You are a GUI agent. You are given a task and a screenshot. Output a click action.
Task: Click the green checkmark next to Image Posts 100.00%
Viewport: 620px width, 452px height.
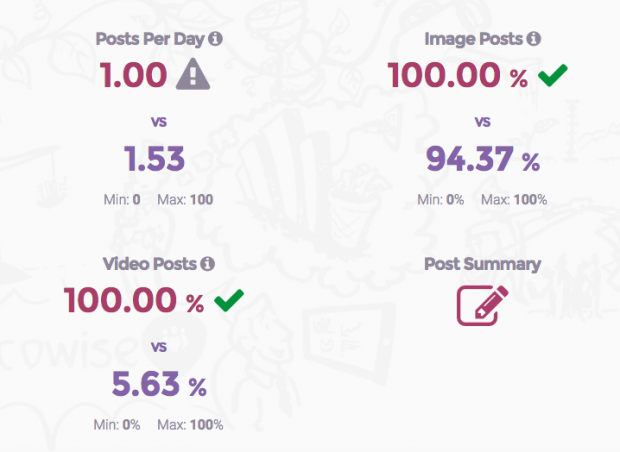coord(553,75)
